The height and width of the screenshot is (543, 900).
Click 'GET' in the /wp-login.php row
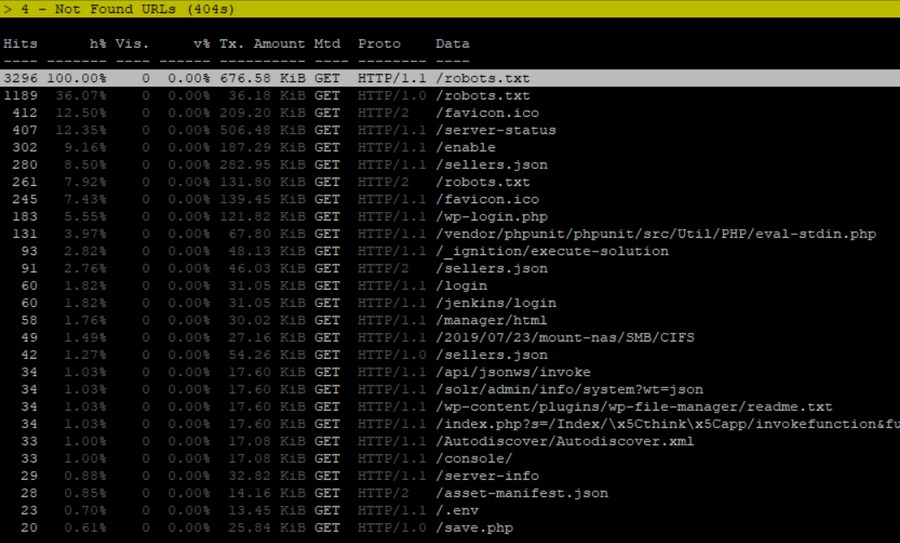tap(327, 216)
